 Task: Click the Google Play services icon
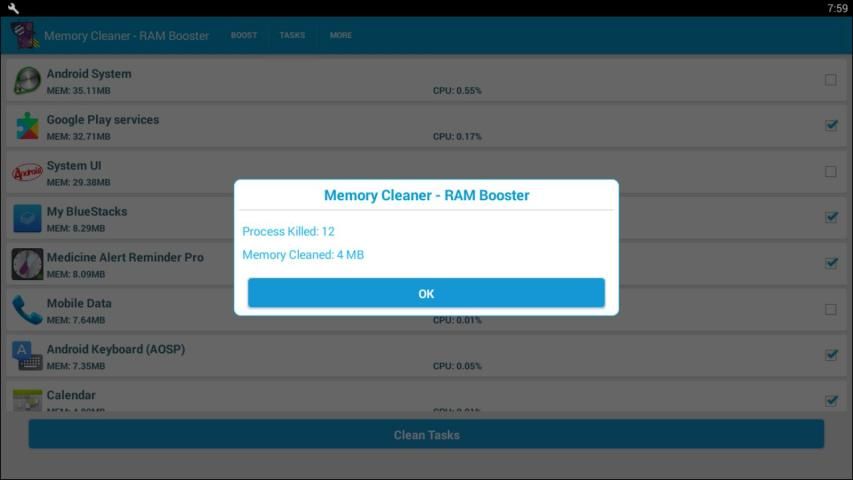click(27, 126)
